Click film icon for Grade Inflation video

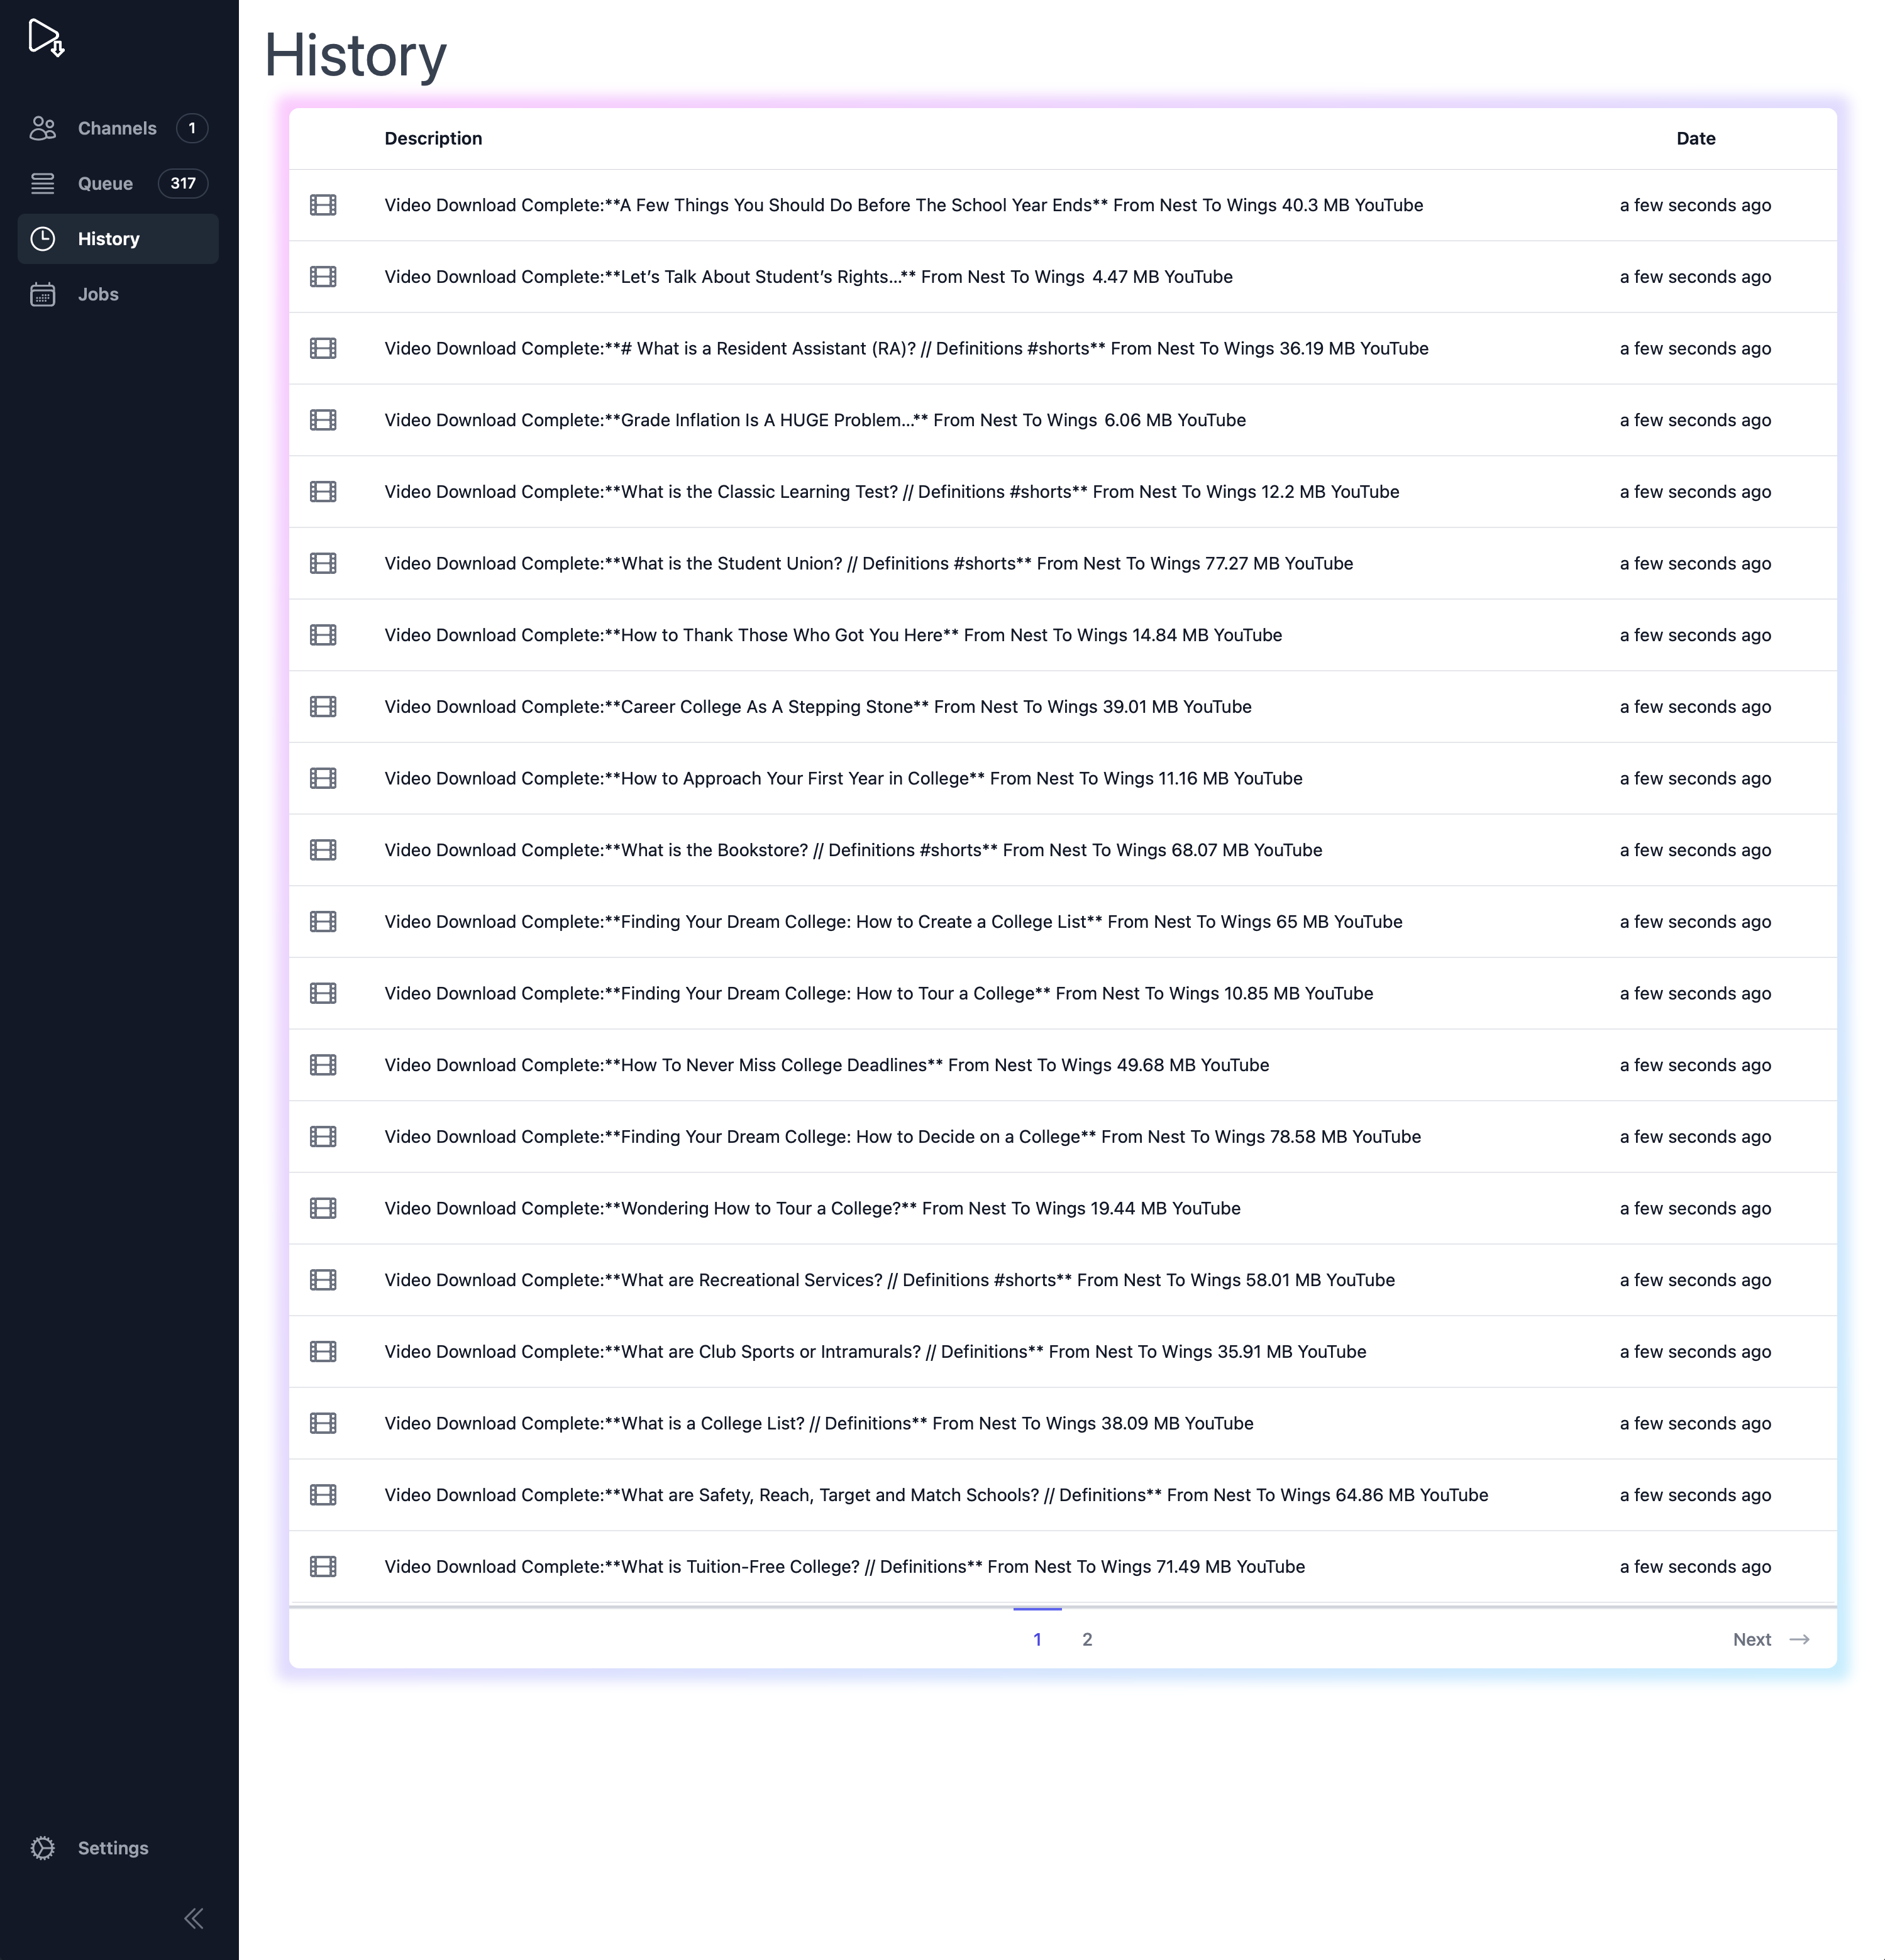point(323,420)
